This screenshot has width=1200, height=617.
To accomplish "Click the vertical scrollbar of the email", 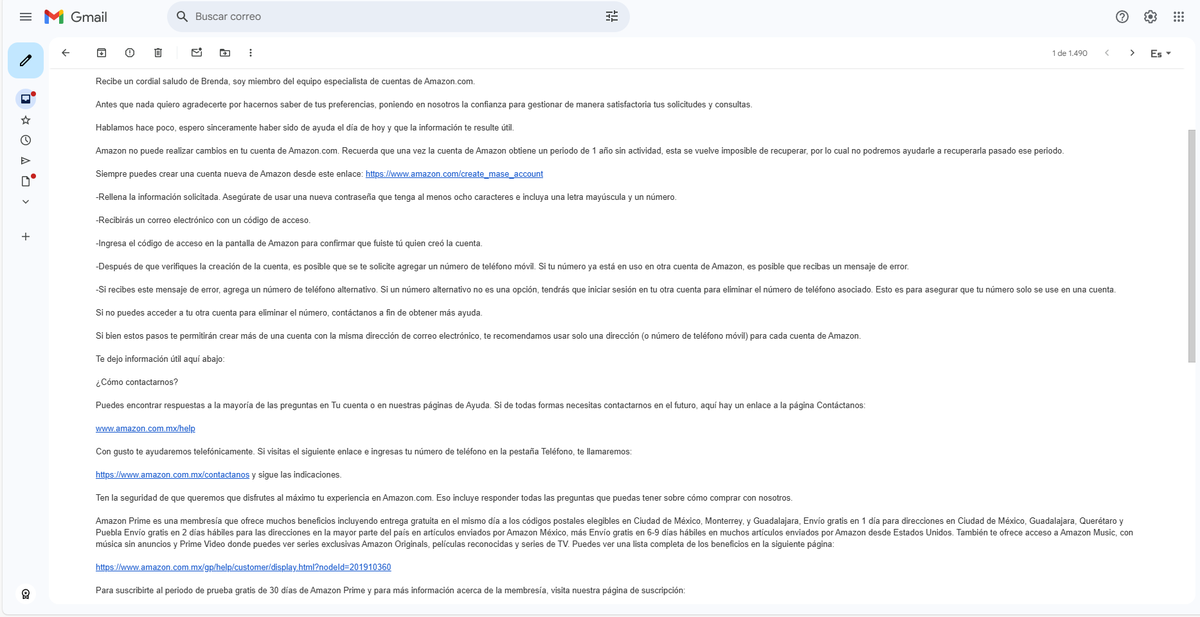I will coord(1190,245).
